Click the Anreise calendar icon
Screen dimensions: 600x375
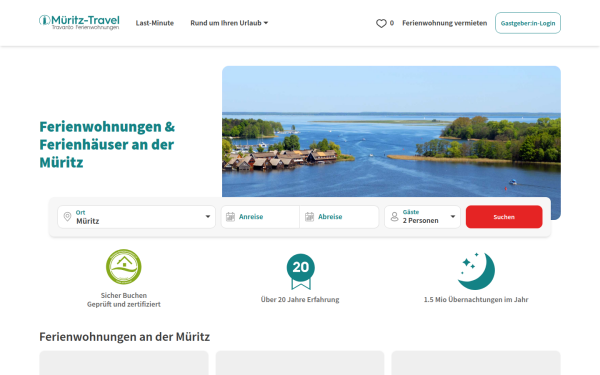230,217
